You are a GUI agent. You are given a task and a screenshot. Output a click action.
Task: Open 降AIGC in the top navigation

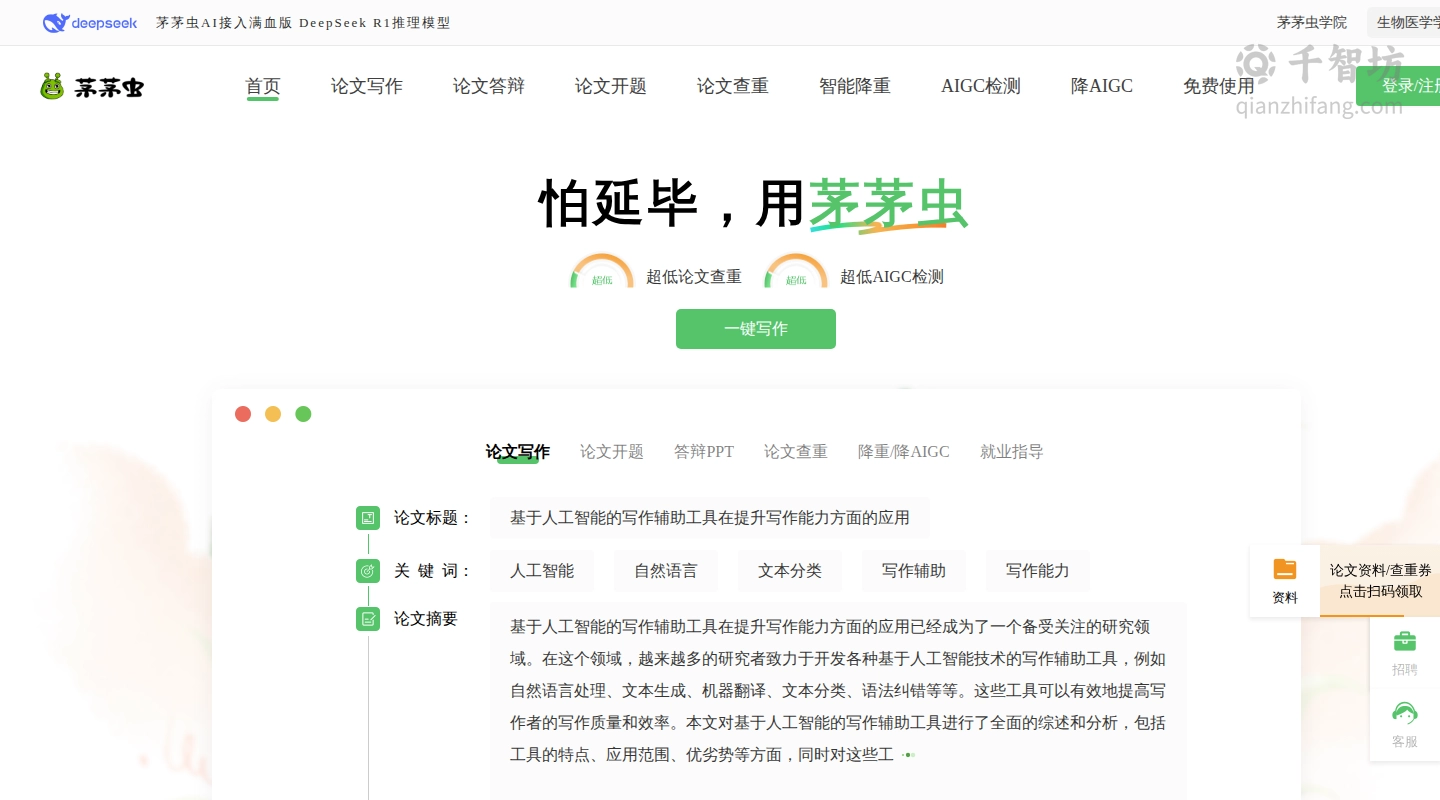(1102, 86)
